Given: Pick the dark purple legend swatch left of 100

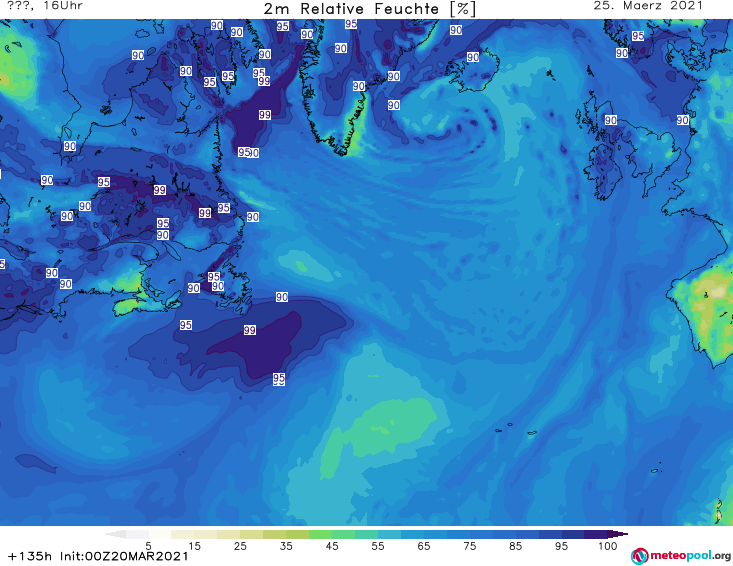Looking at the screenshot, I should pyautogui.click(x=596, y=534).
